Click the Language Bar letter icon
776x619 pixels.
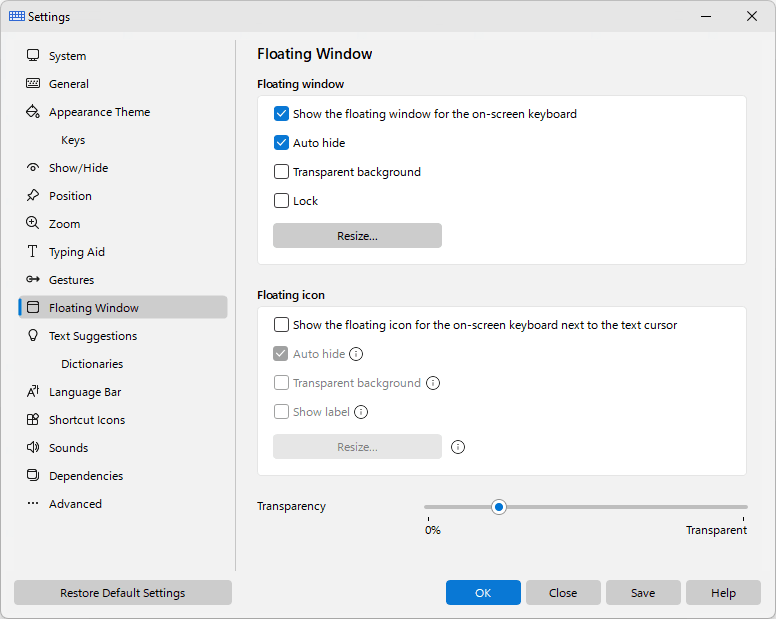(33, 391)
